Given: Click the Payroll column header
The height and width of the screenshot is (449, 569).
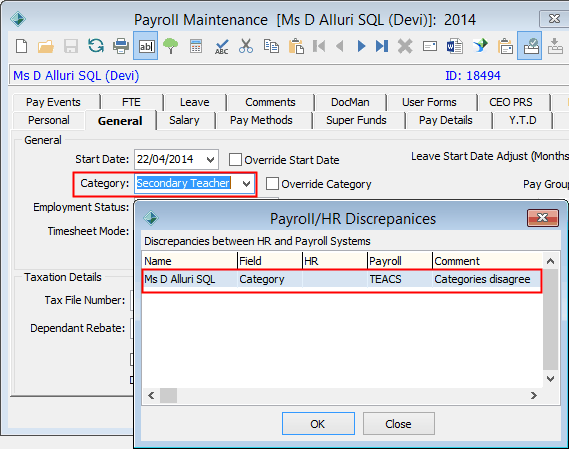Looking at the screenshot, I should pos(400,261).
